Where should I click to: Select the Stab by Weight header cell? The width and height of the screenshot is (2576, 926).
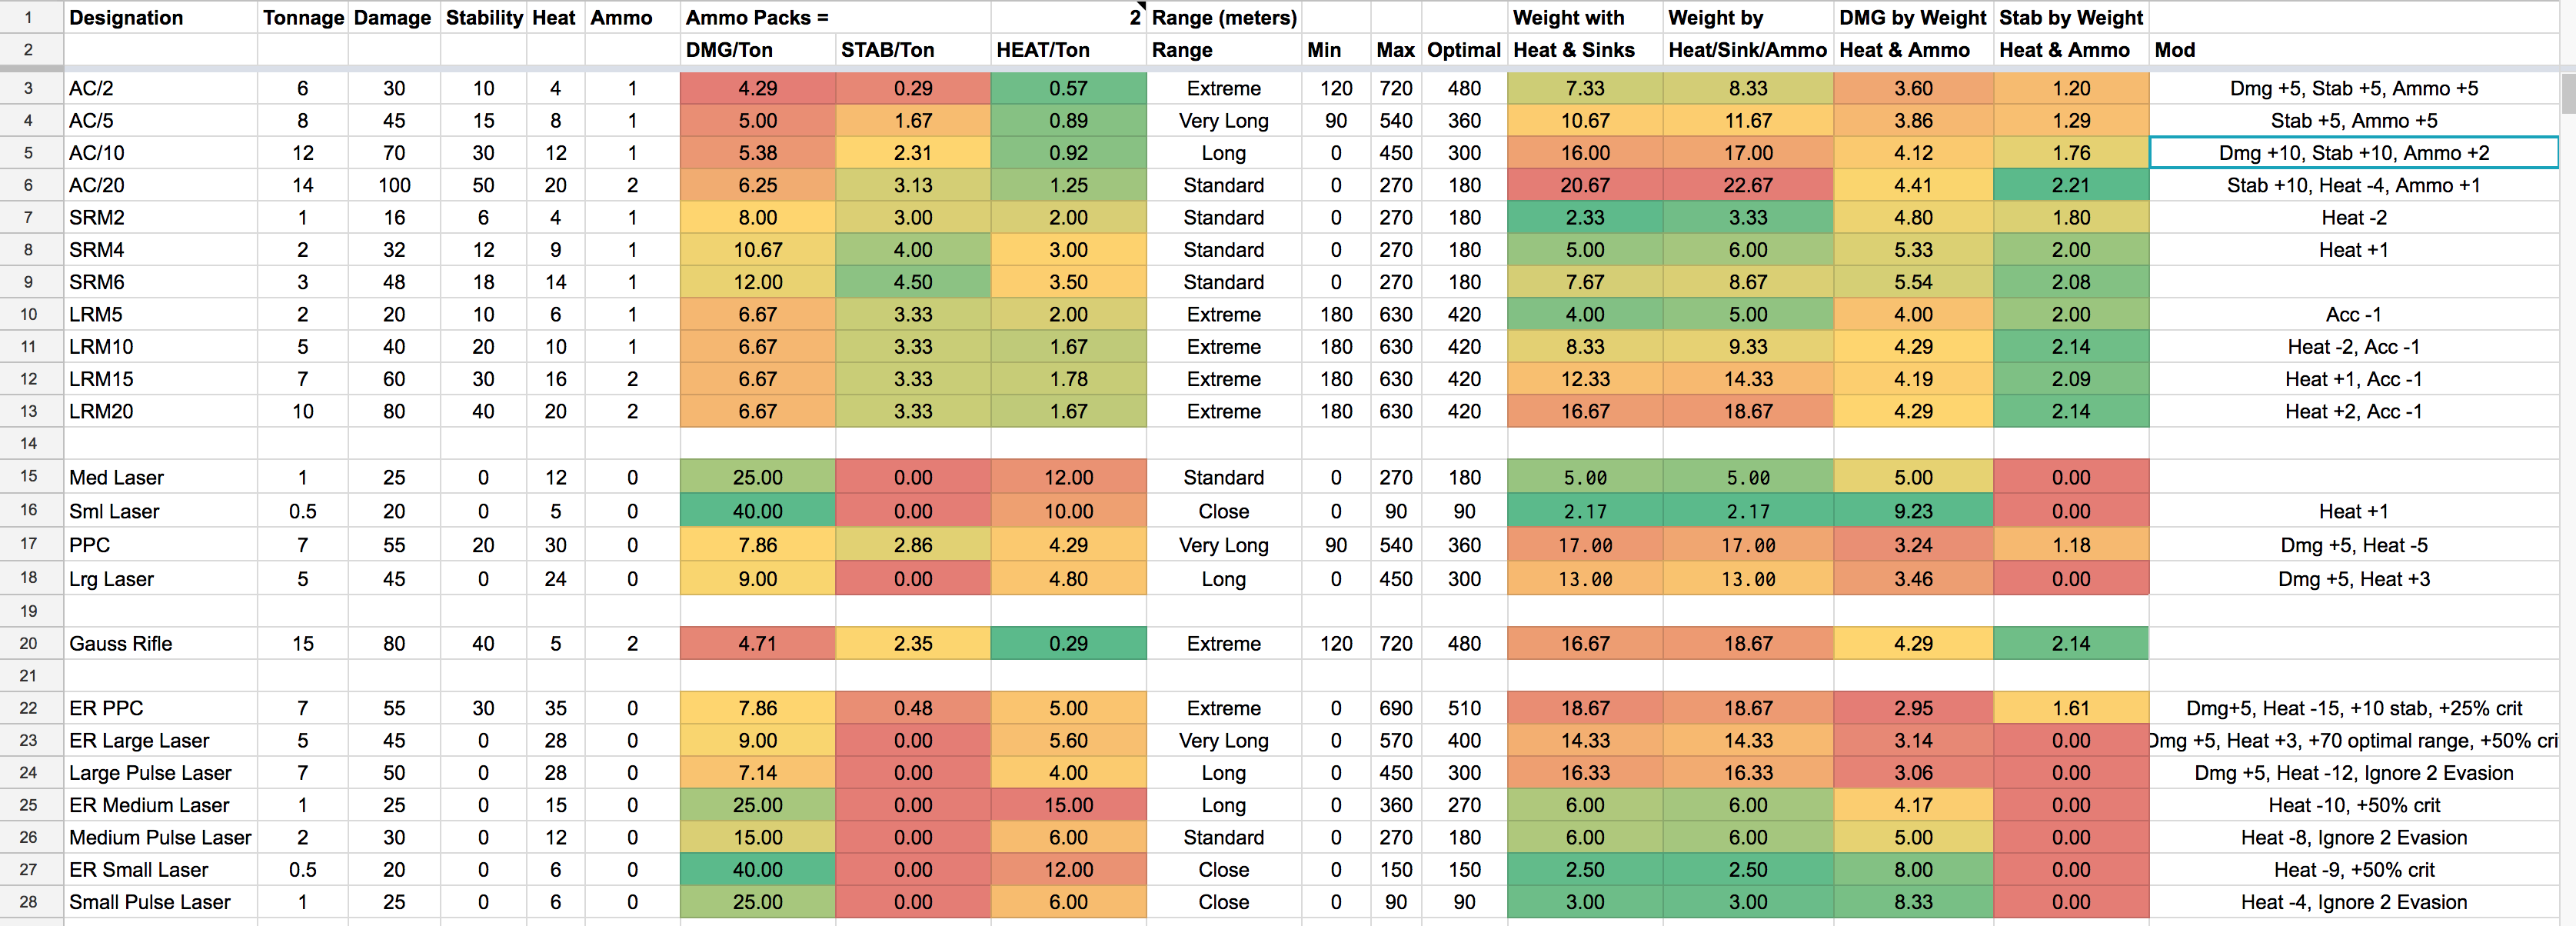pyautogui.click(x=2070, y=18)
